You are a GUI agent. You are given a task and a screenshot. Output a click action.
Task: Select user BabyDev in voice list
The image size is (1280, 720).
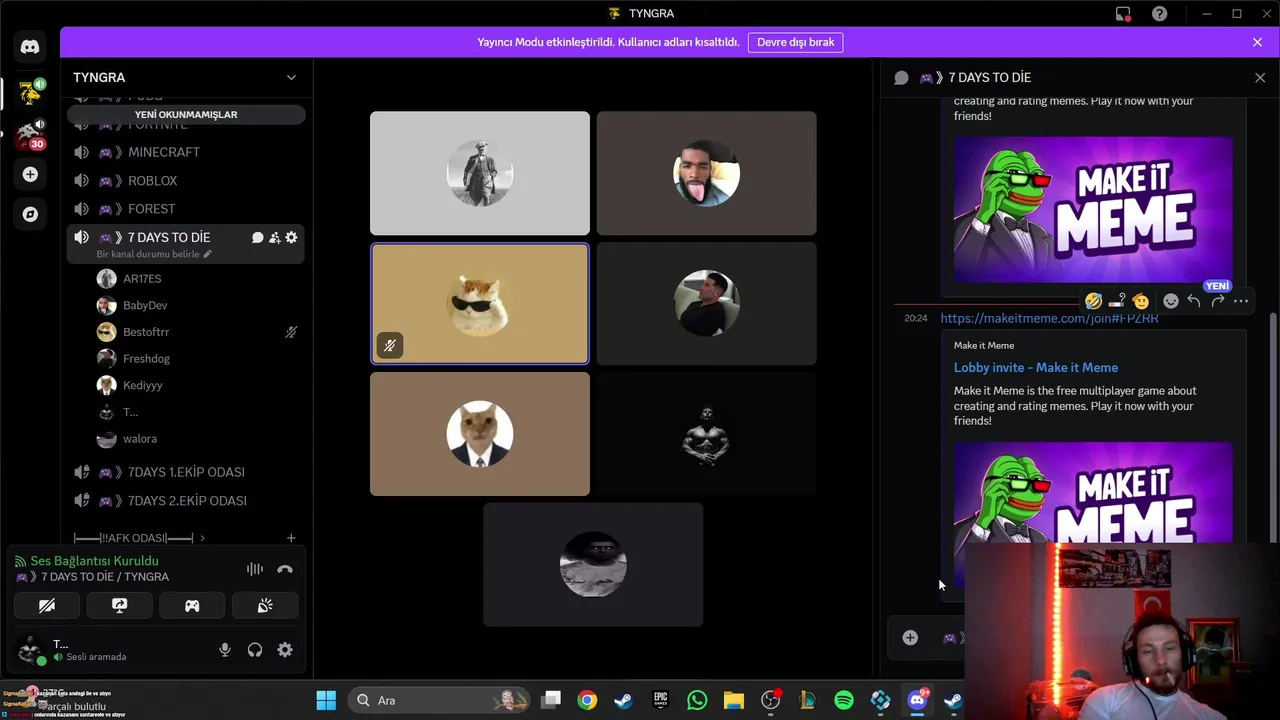[x=145, y=305]
